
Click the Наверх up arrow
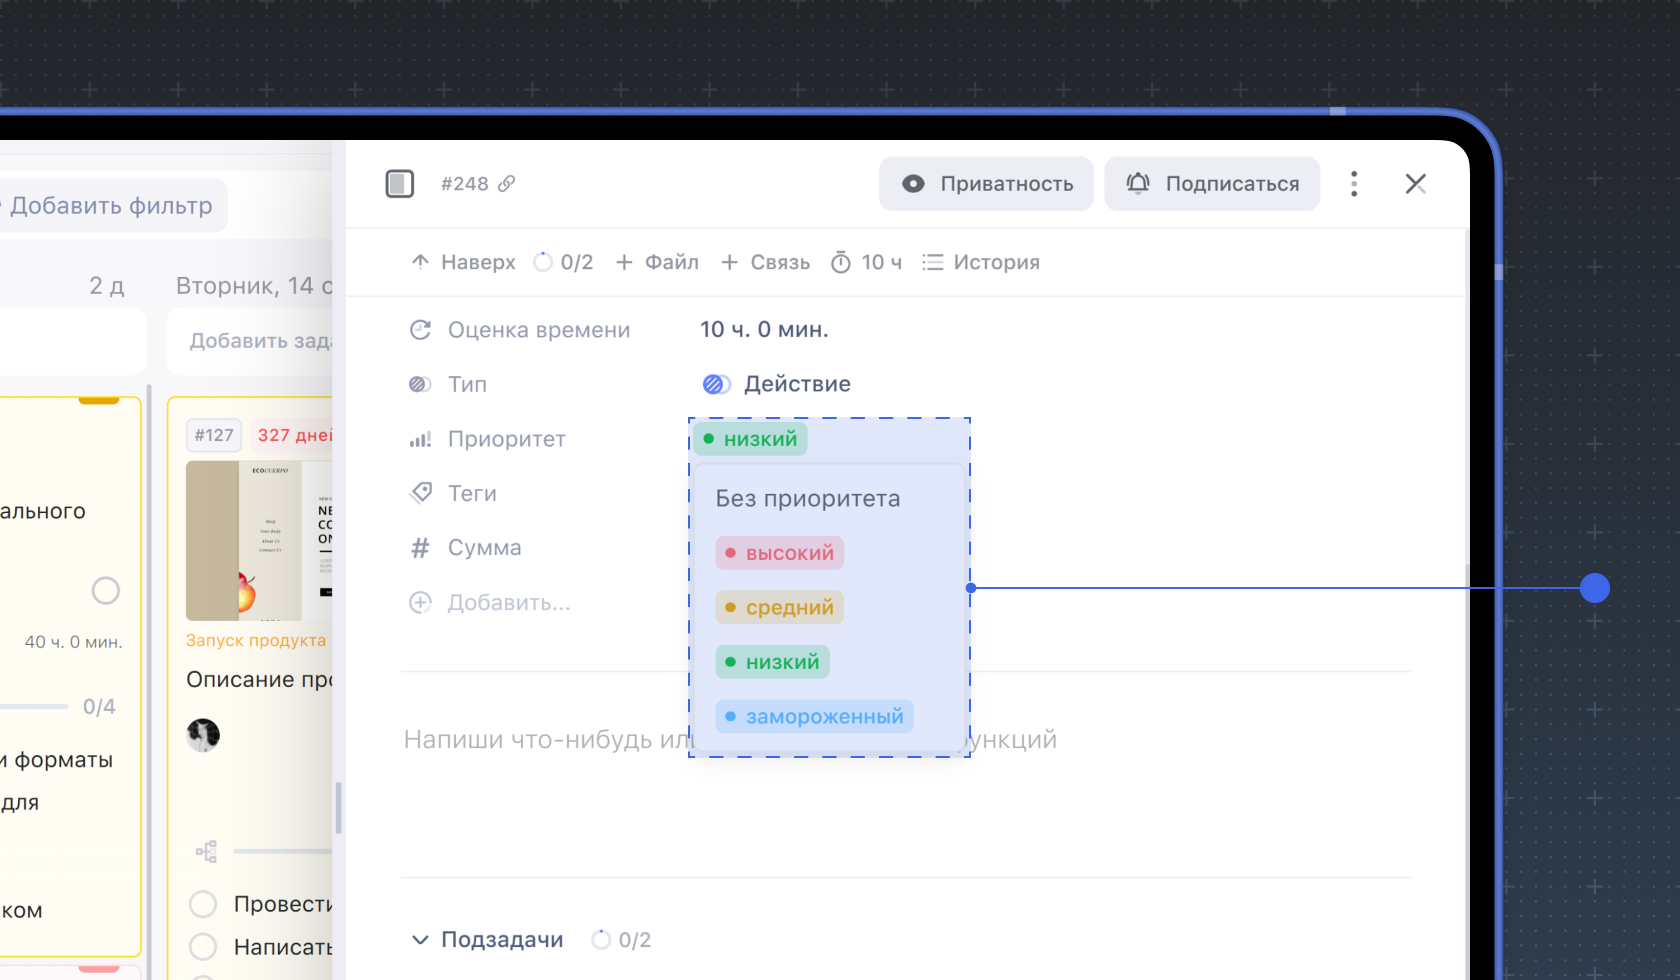421,262
